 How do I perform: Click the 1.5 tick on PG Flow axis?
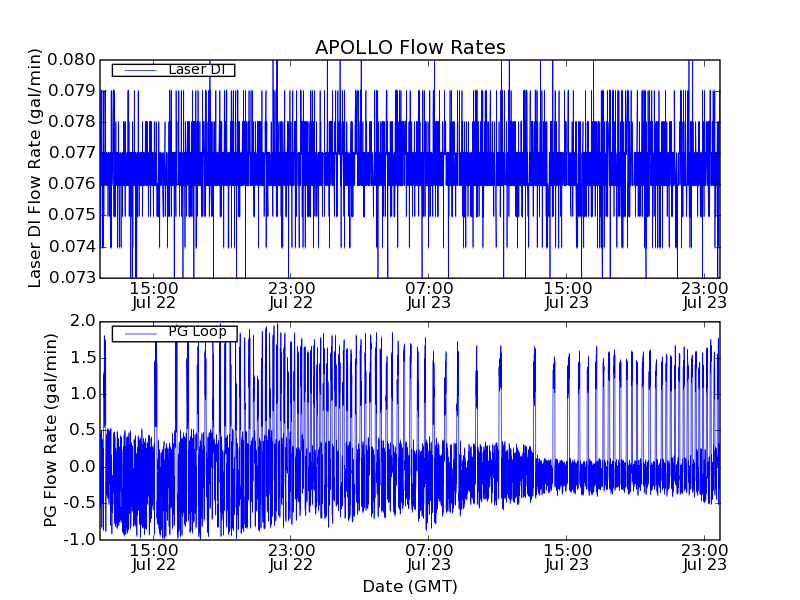point(83,358)
